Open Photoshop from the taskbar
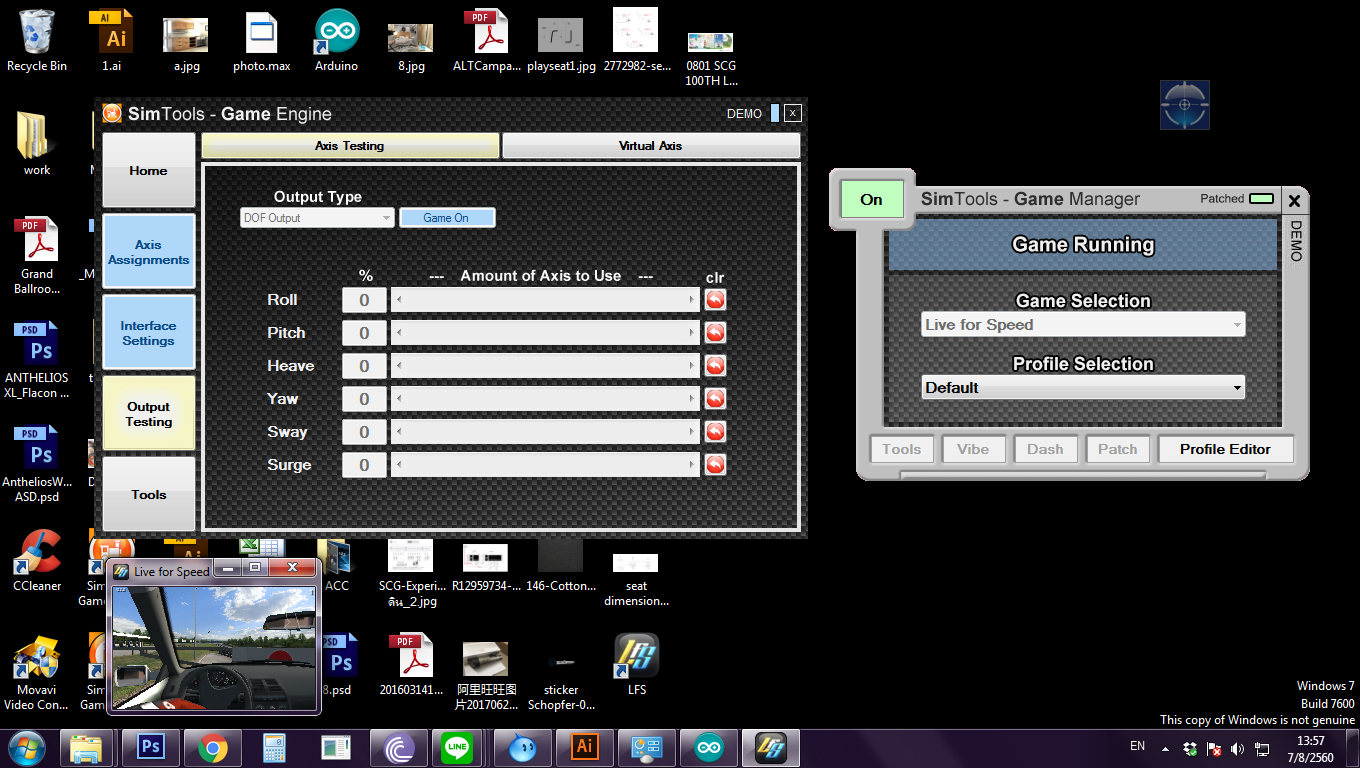 151,747
